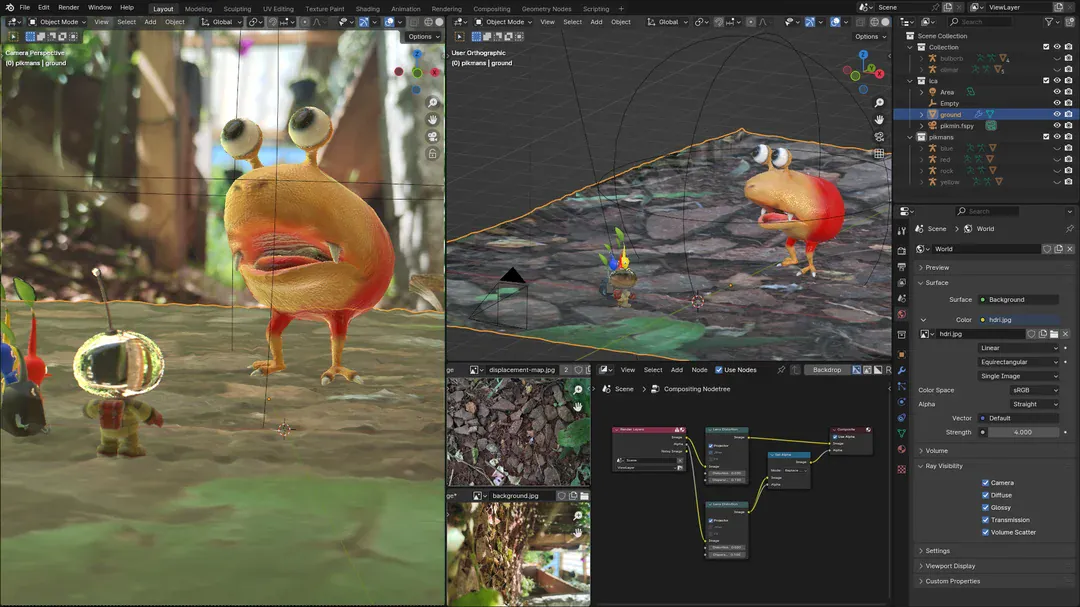Open the Object Data green triangle tab
The height and width of the screenshot is (607, 1080).
(x=902, y=433)
